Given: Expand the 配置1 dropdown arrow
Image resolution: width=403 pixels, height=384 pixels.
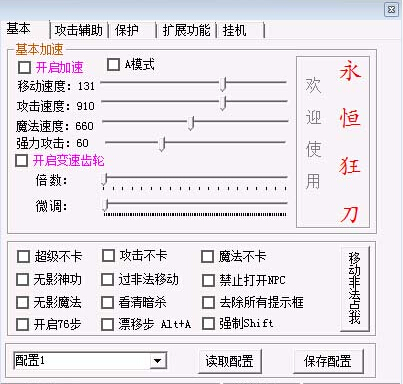Looking at the screenshot, I should [157, 361].
